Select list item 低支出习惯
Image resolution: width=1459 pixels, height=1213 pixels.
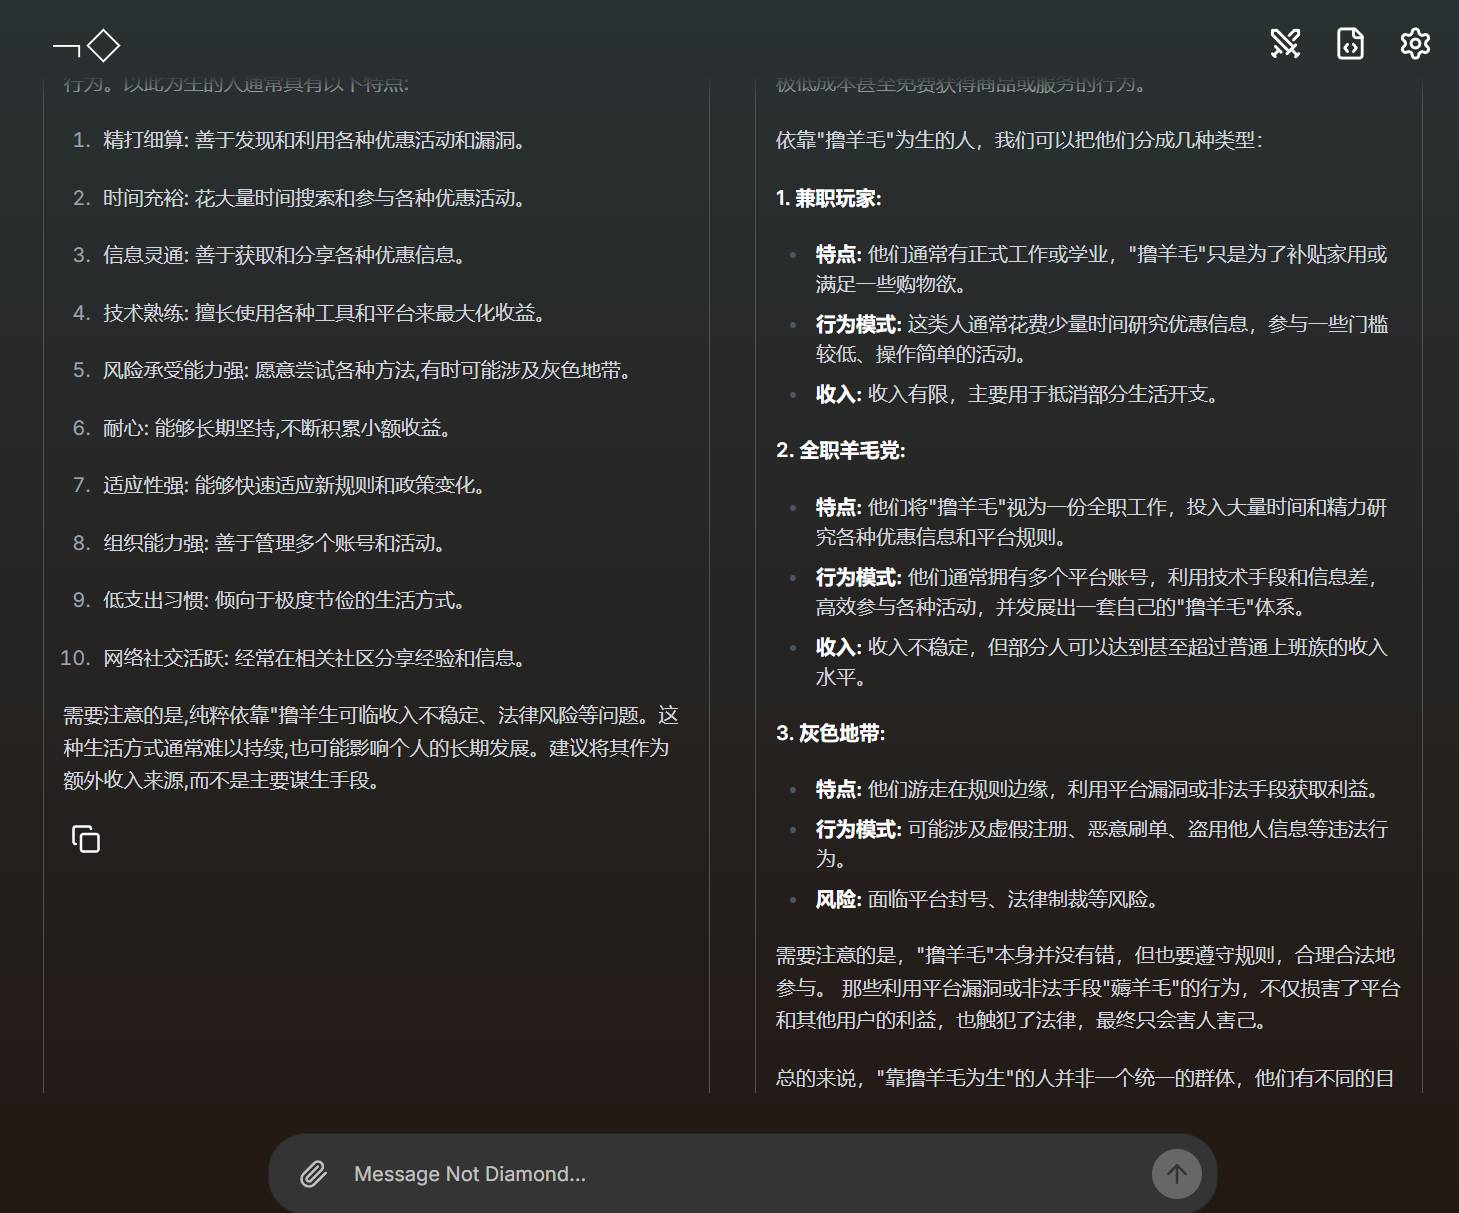tap(286, 600)
